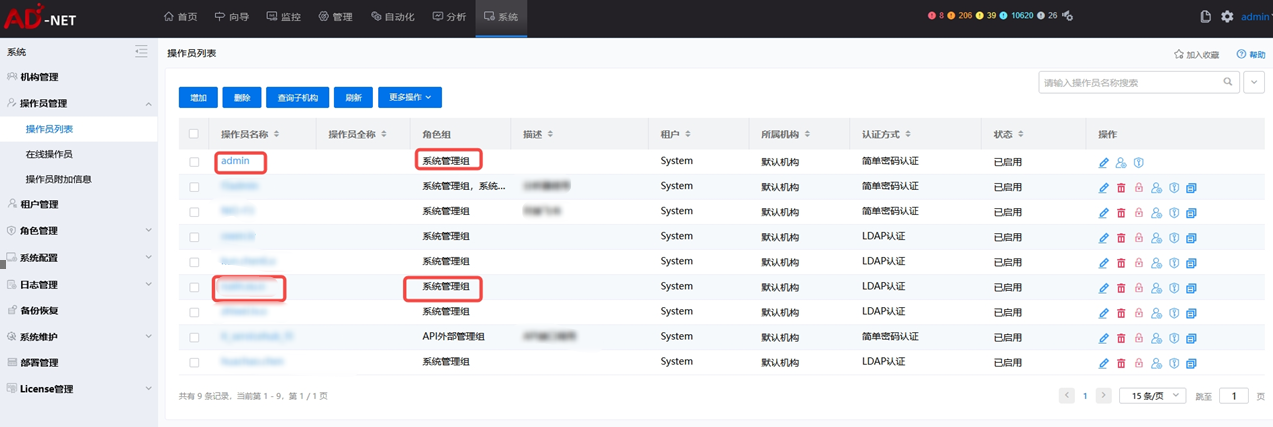Open the 更多操作 dropdown button

coord(409,98)
